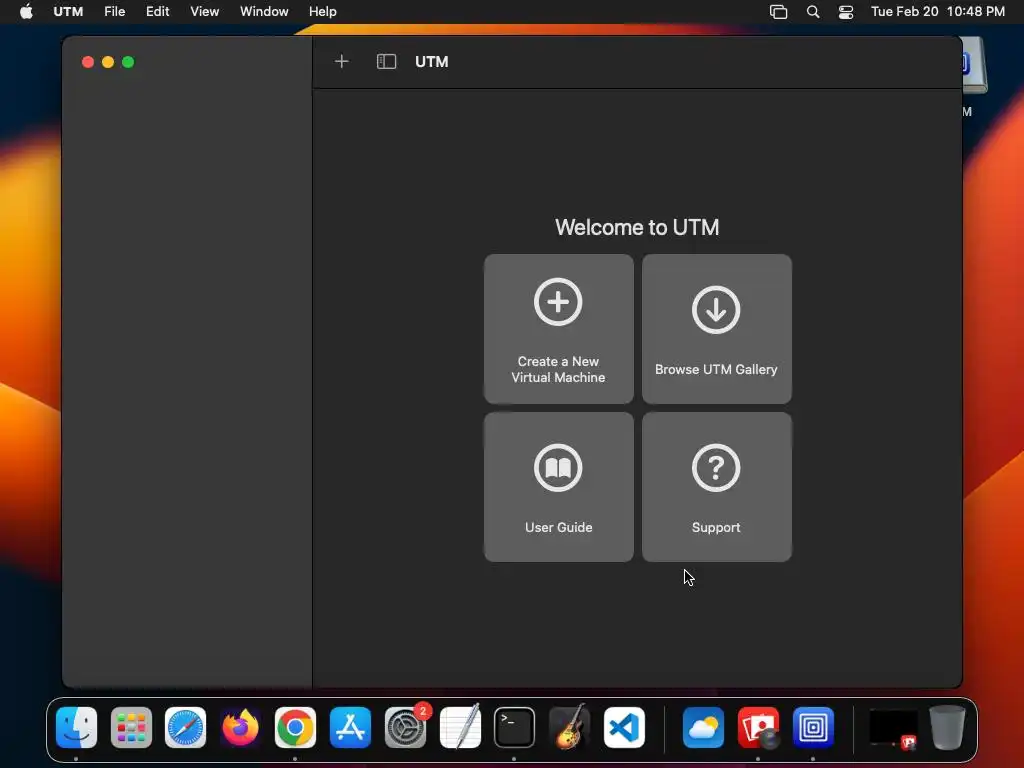The image size is (1024, 768).
Task: Launch GarageBand from the Dock
Action: tap(569, 728)
